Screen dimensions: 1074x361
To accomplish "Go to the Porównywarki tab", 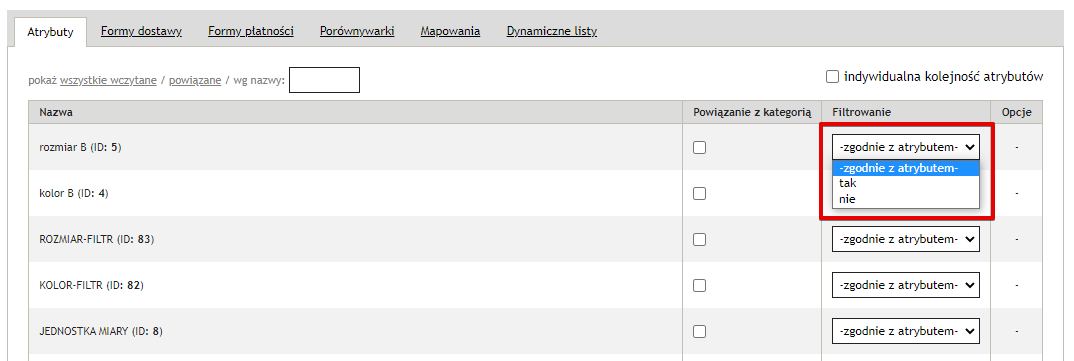I will pyautogui.click(x=357, y=32).
